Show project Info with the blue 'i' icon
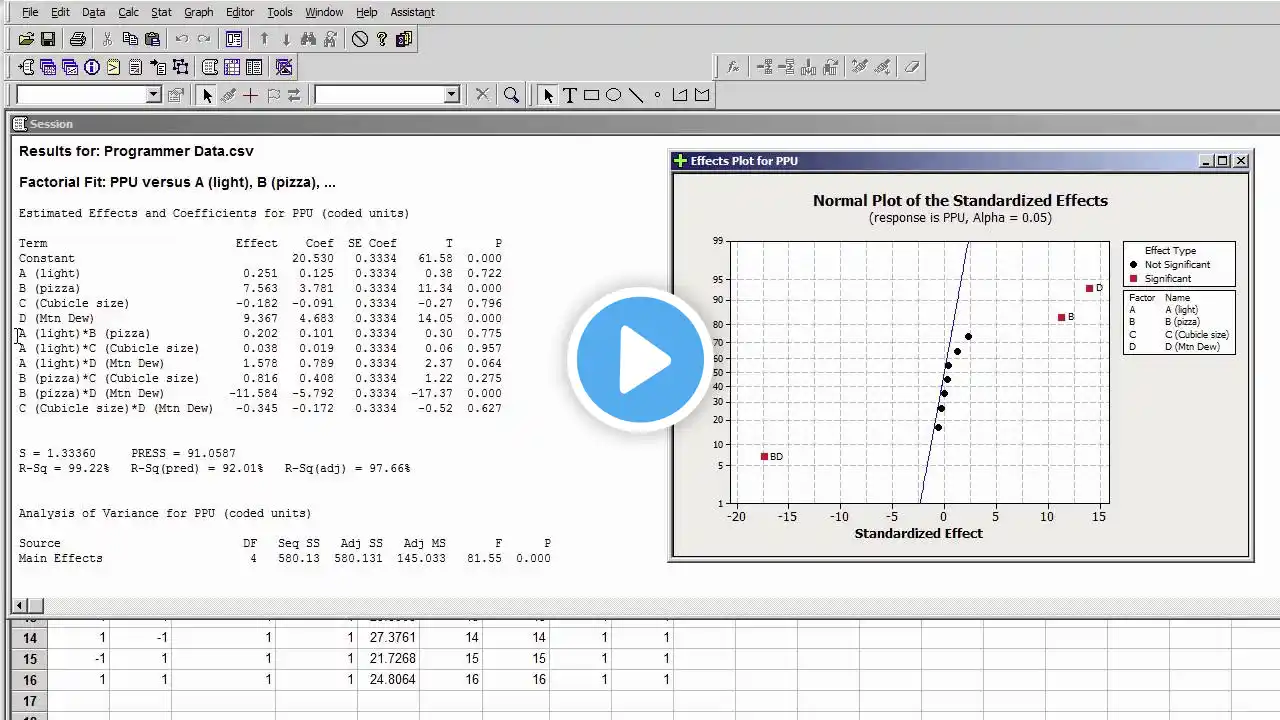 pyautogui.click(x=92, y=67)
